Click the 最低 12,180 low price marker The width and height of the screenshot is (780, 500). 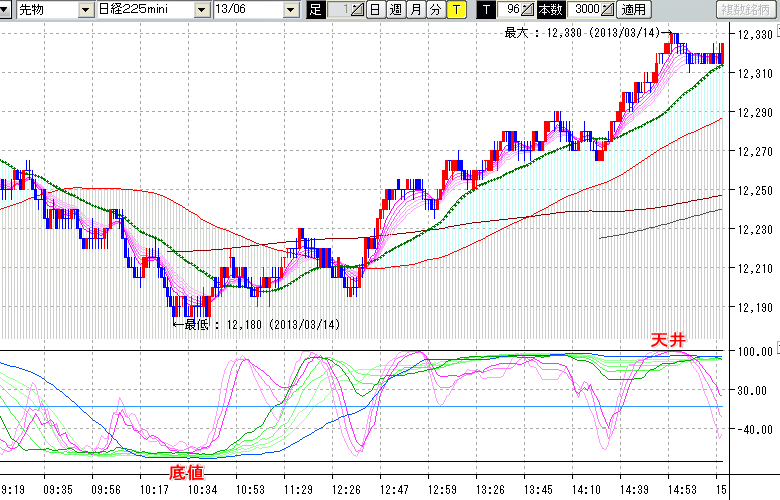[257, 324]
